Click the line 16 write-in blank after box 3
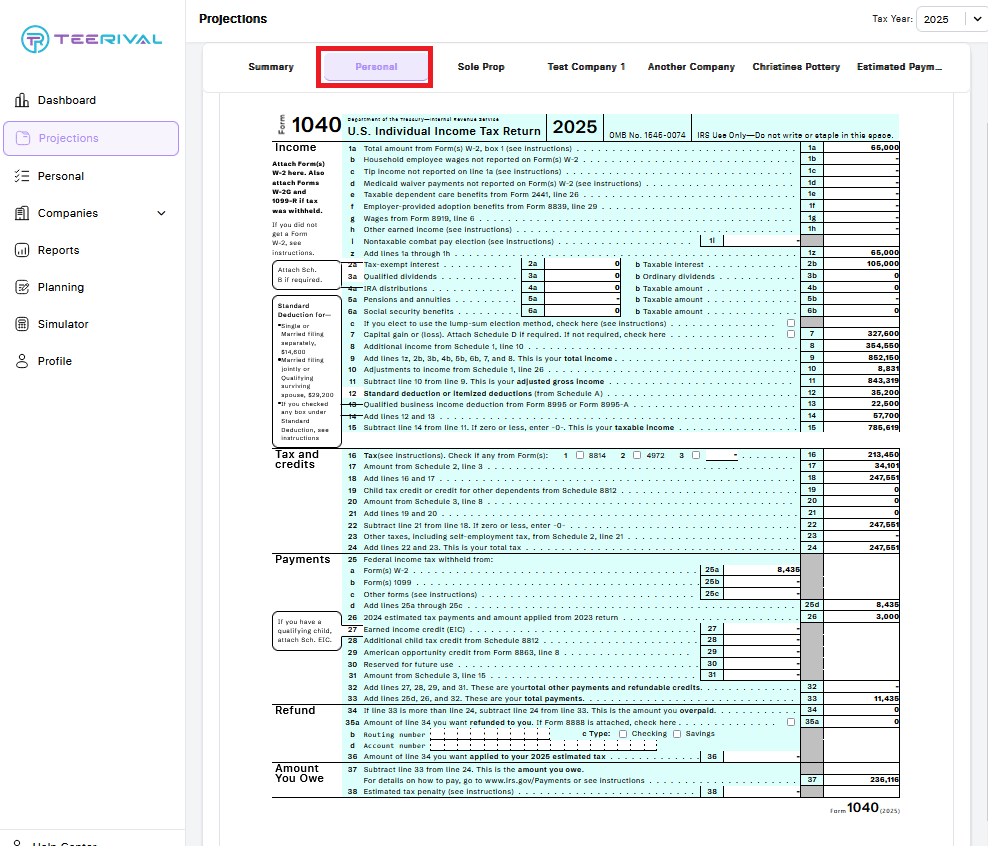Viewport: 988px width, 846px height. click(x=721, y=455)
